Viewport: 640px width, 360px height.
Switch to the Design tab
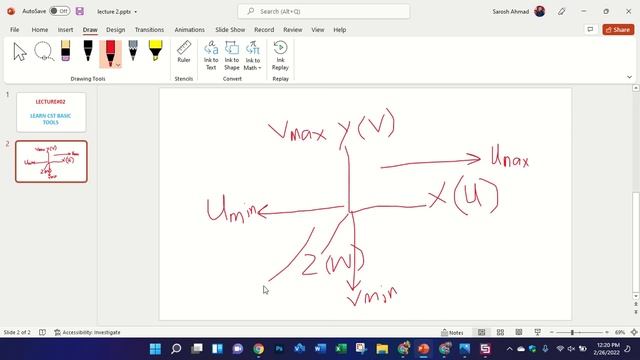116,30
